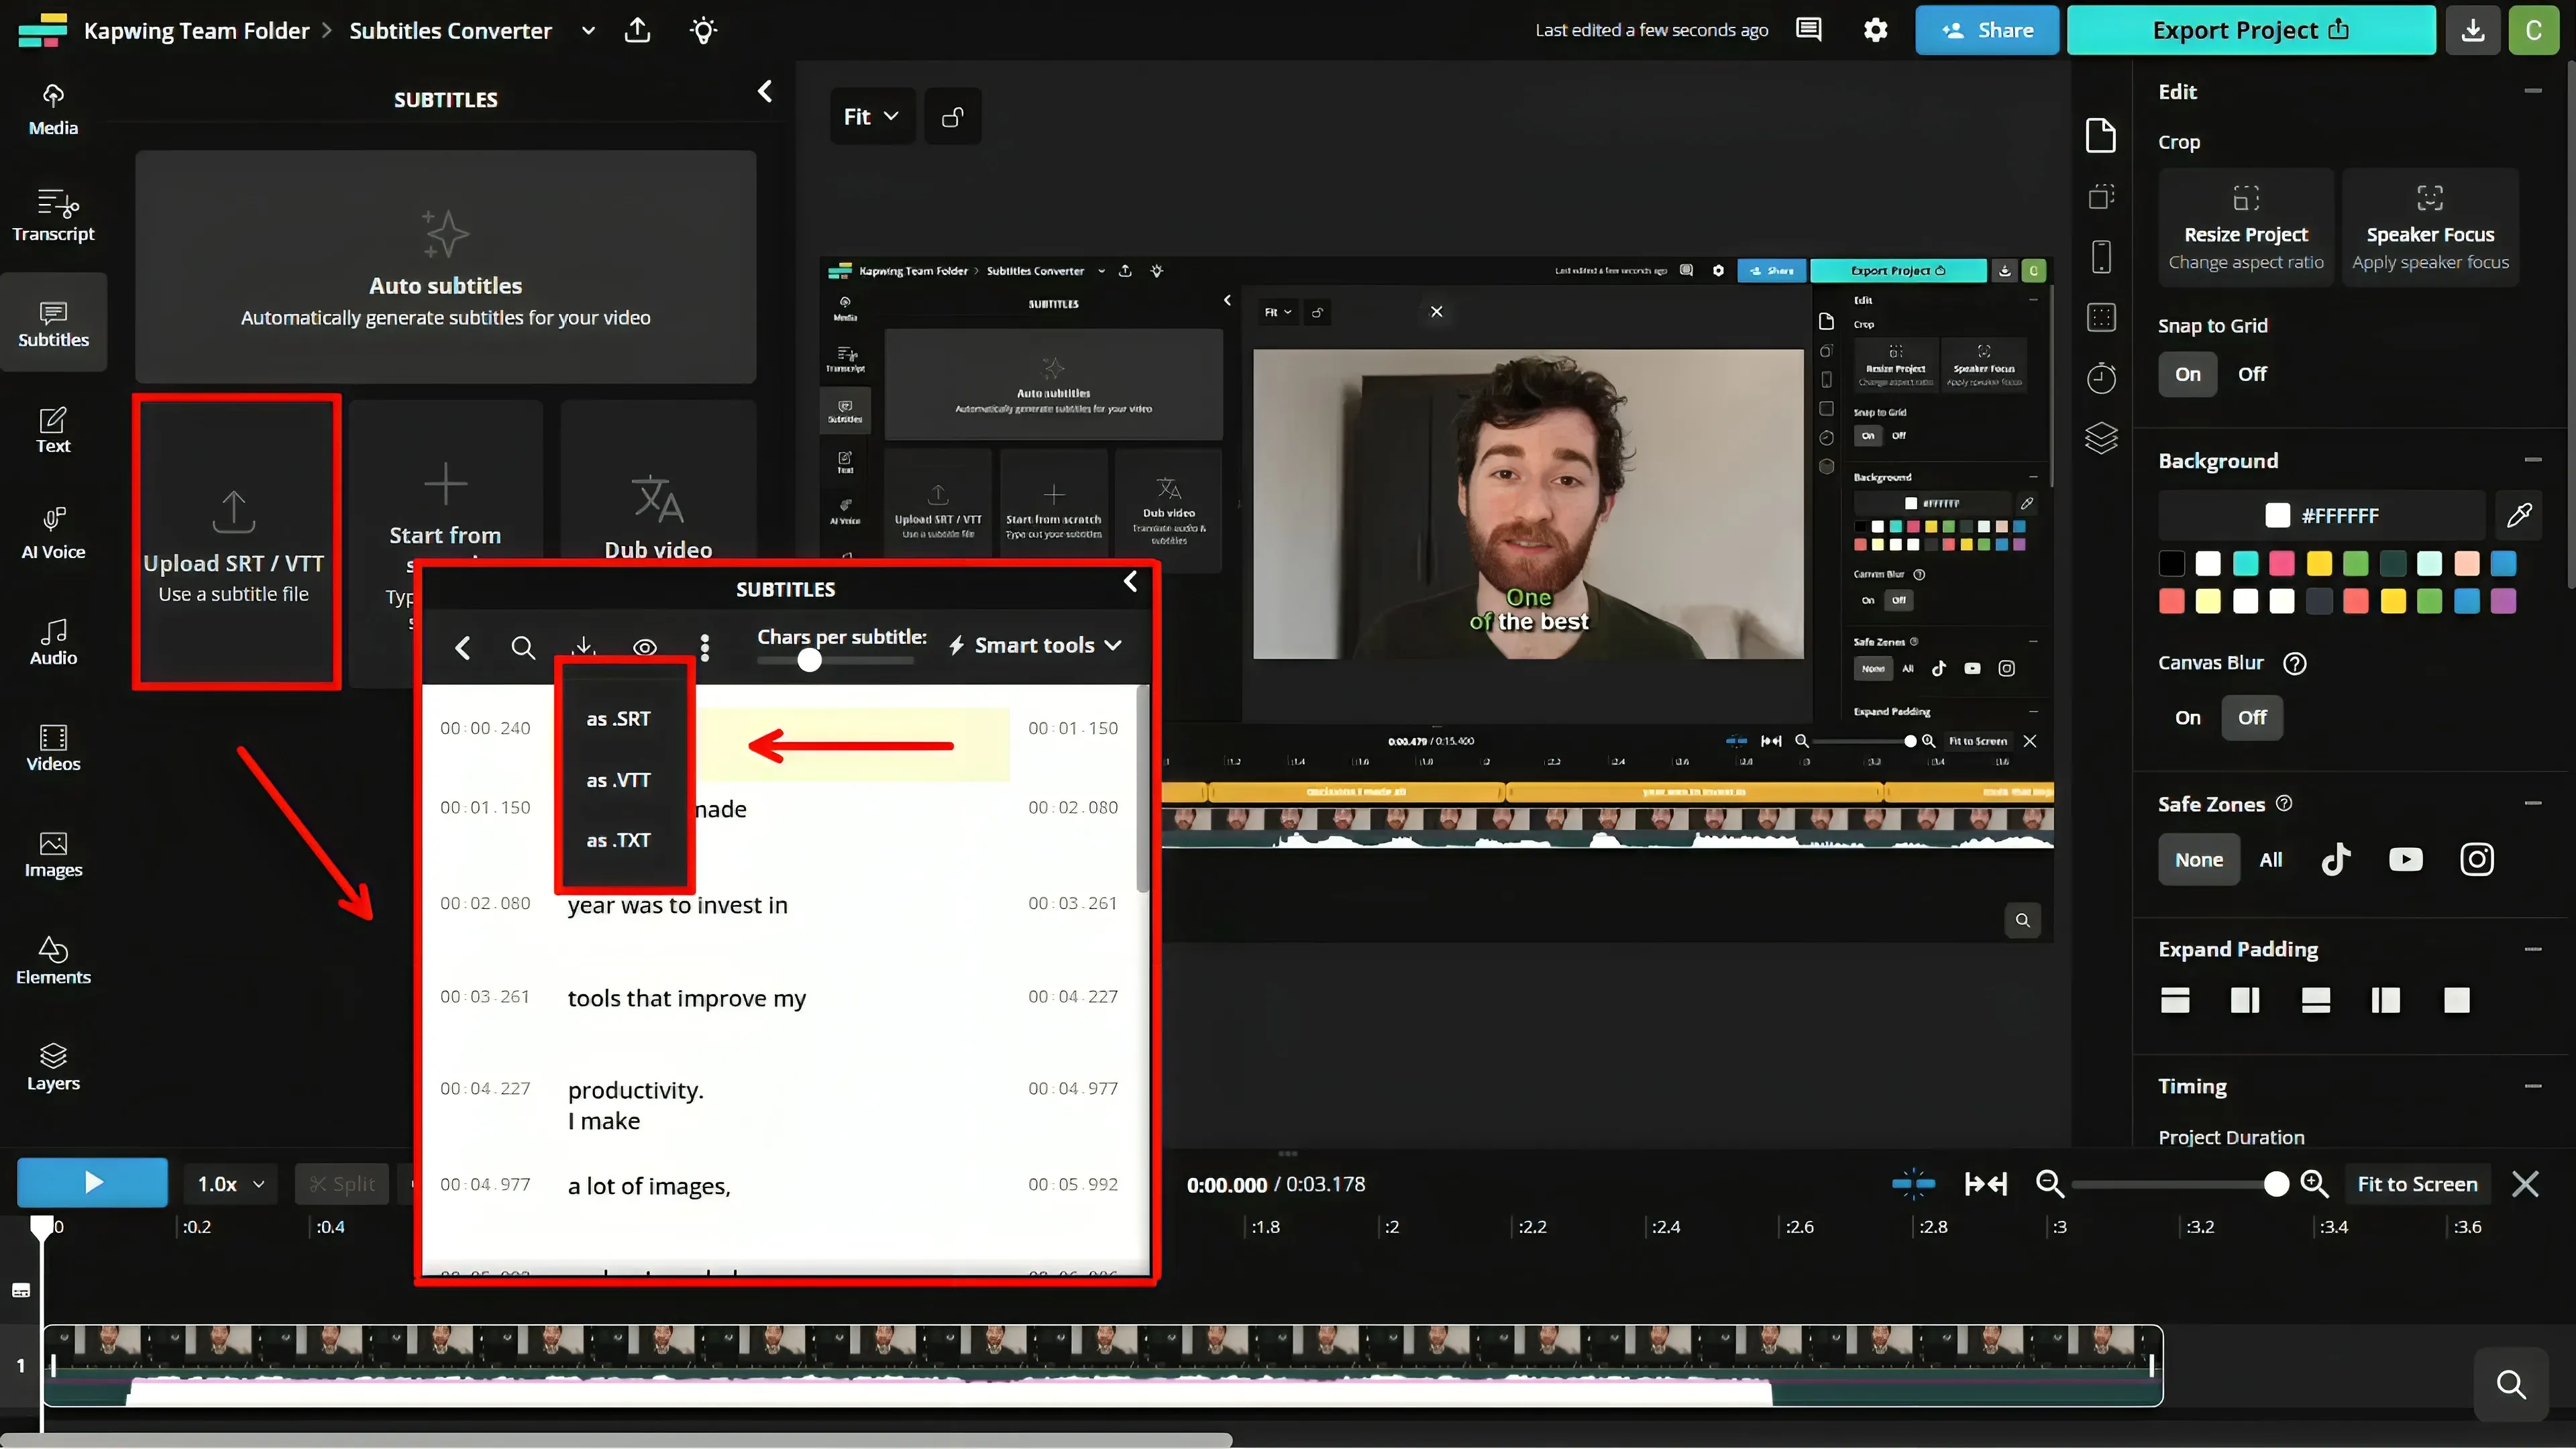Select the Text tool in the sidebar
The width and height of the screenshot is (2576, 1449).
click(x=53, y=429)
